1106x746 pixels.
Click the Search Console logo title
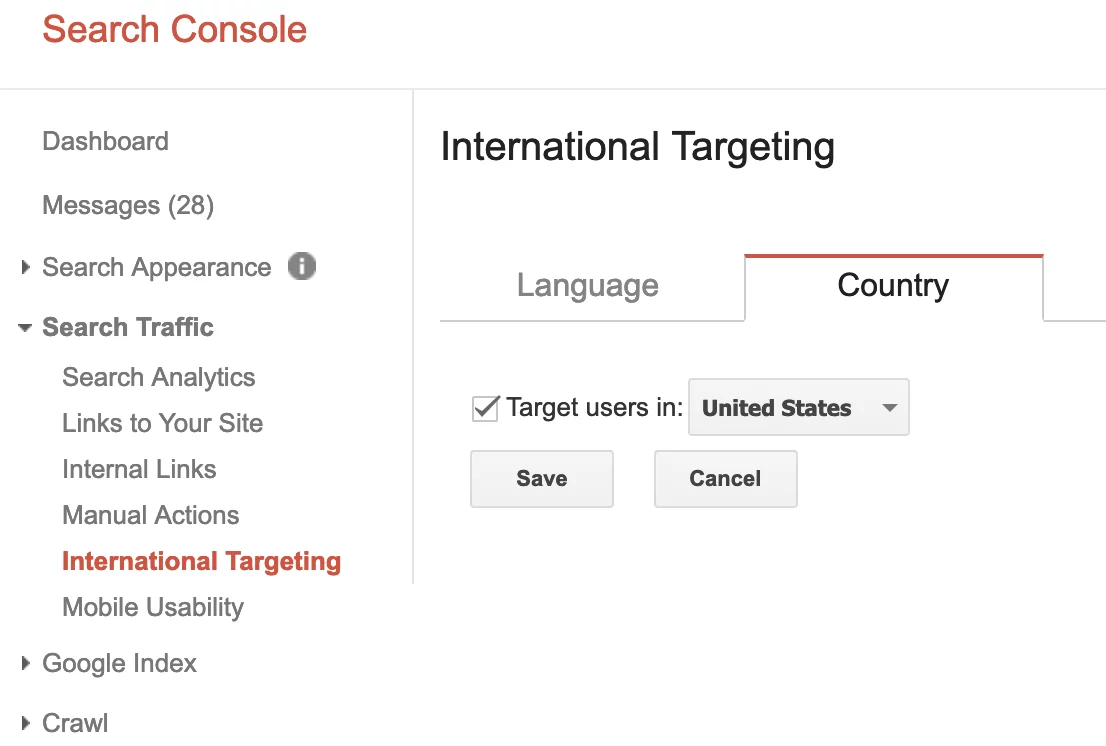point(174,30)
